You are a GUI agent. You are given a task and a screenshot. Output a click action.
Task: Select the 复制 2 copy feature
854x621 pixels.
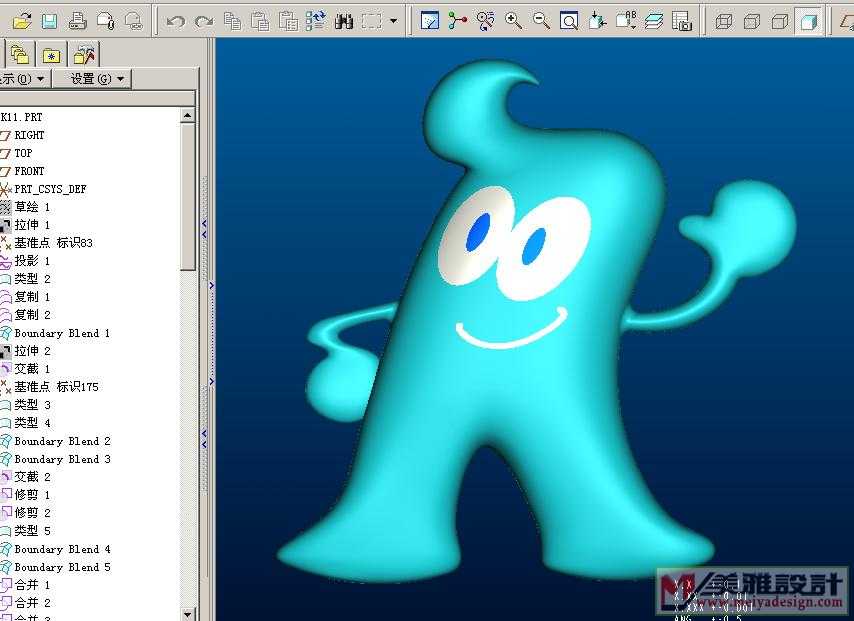tap(32, 315)
